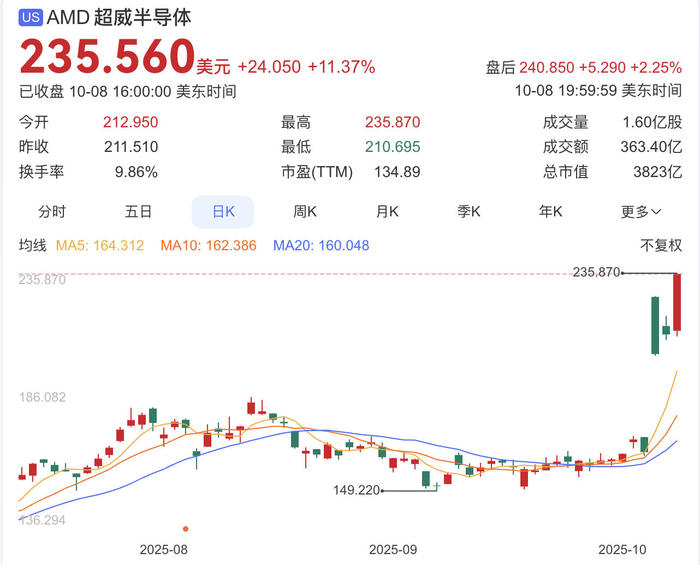Click the orange event dot below the chart
This screenshot has height=565, width=700.
click(x=185, y=528)
